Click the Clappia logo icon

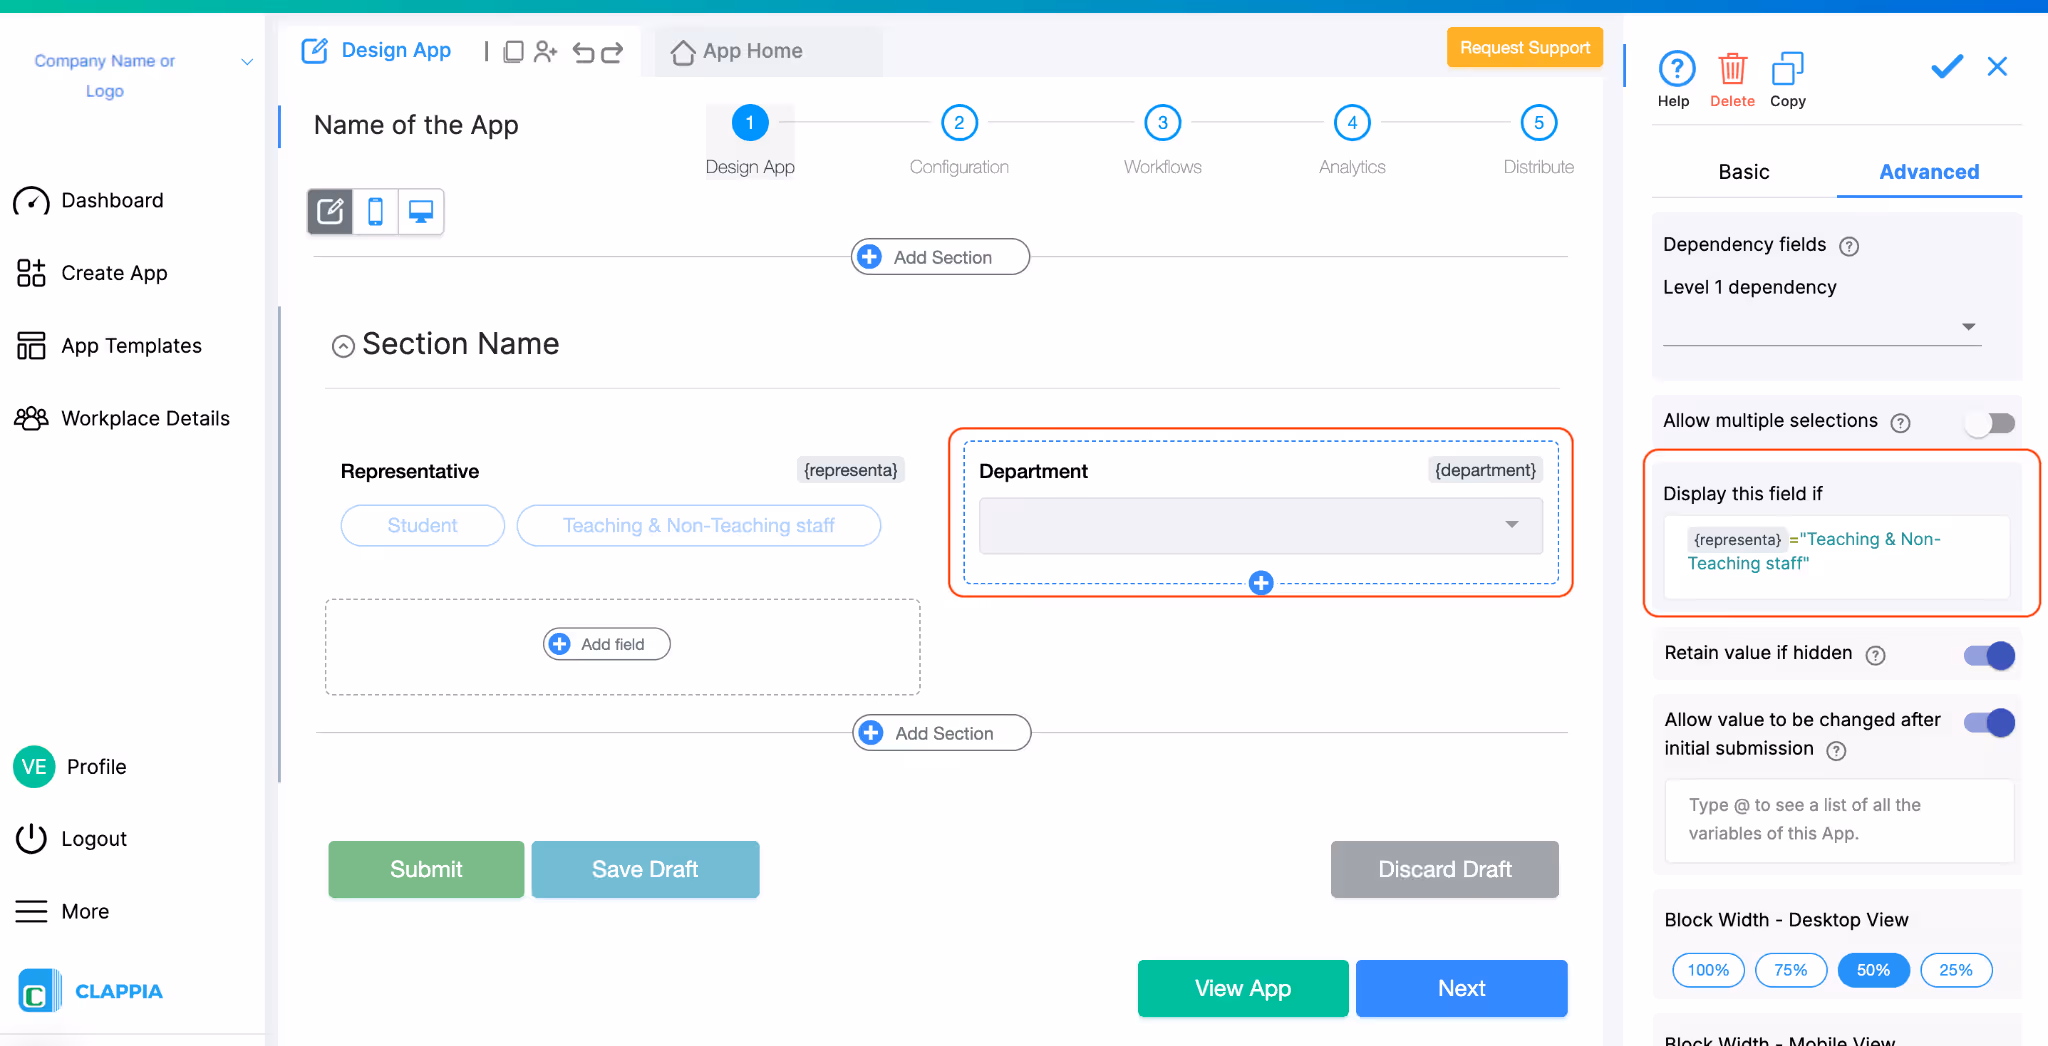[x=39, y=991]
